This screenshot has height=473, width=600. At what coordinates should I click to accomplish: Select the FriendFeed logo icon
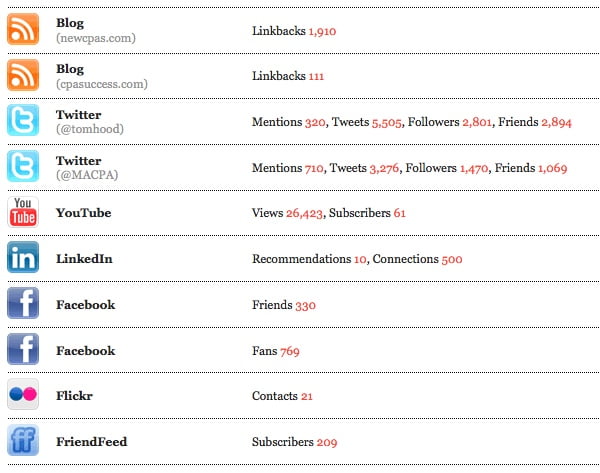23,441
